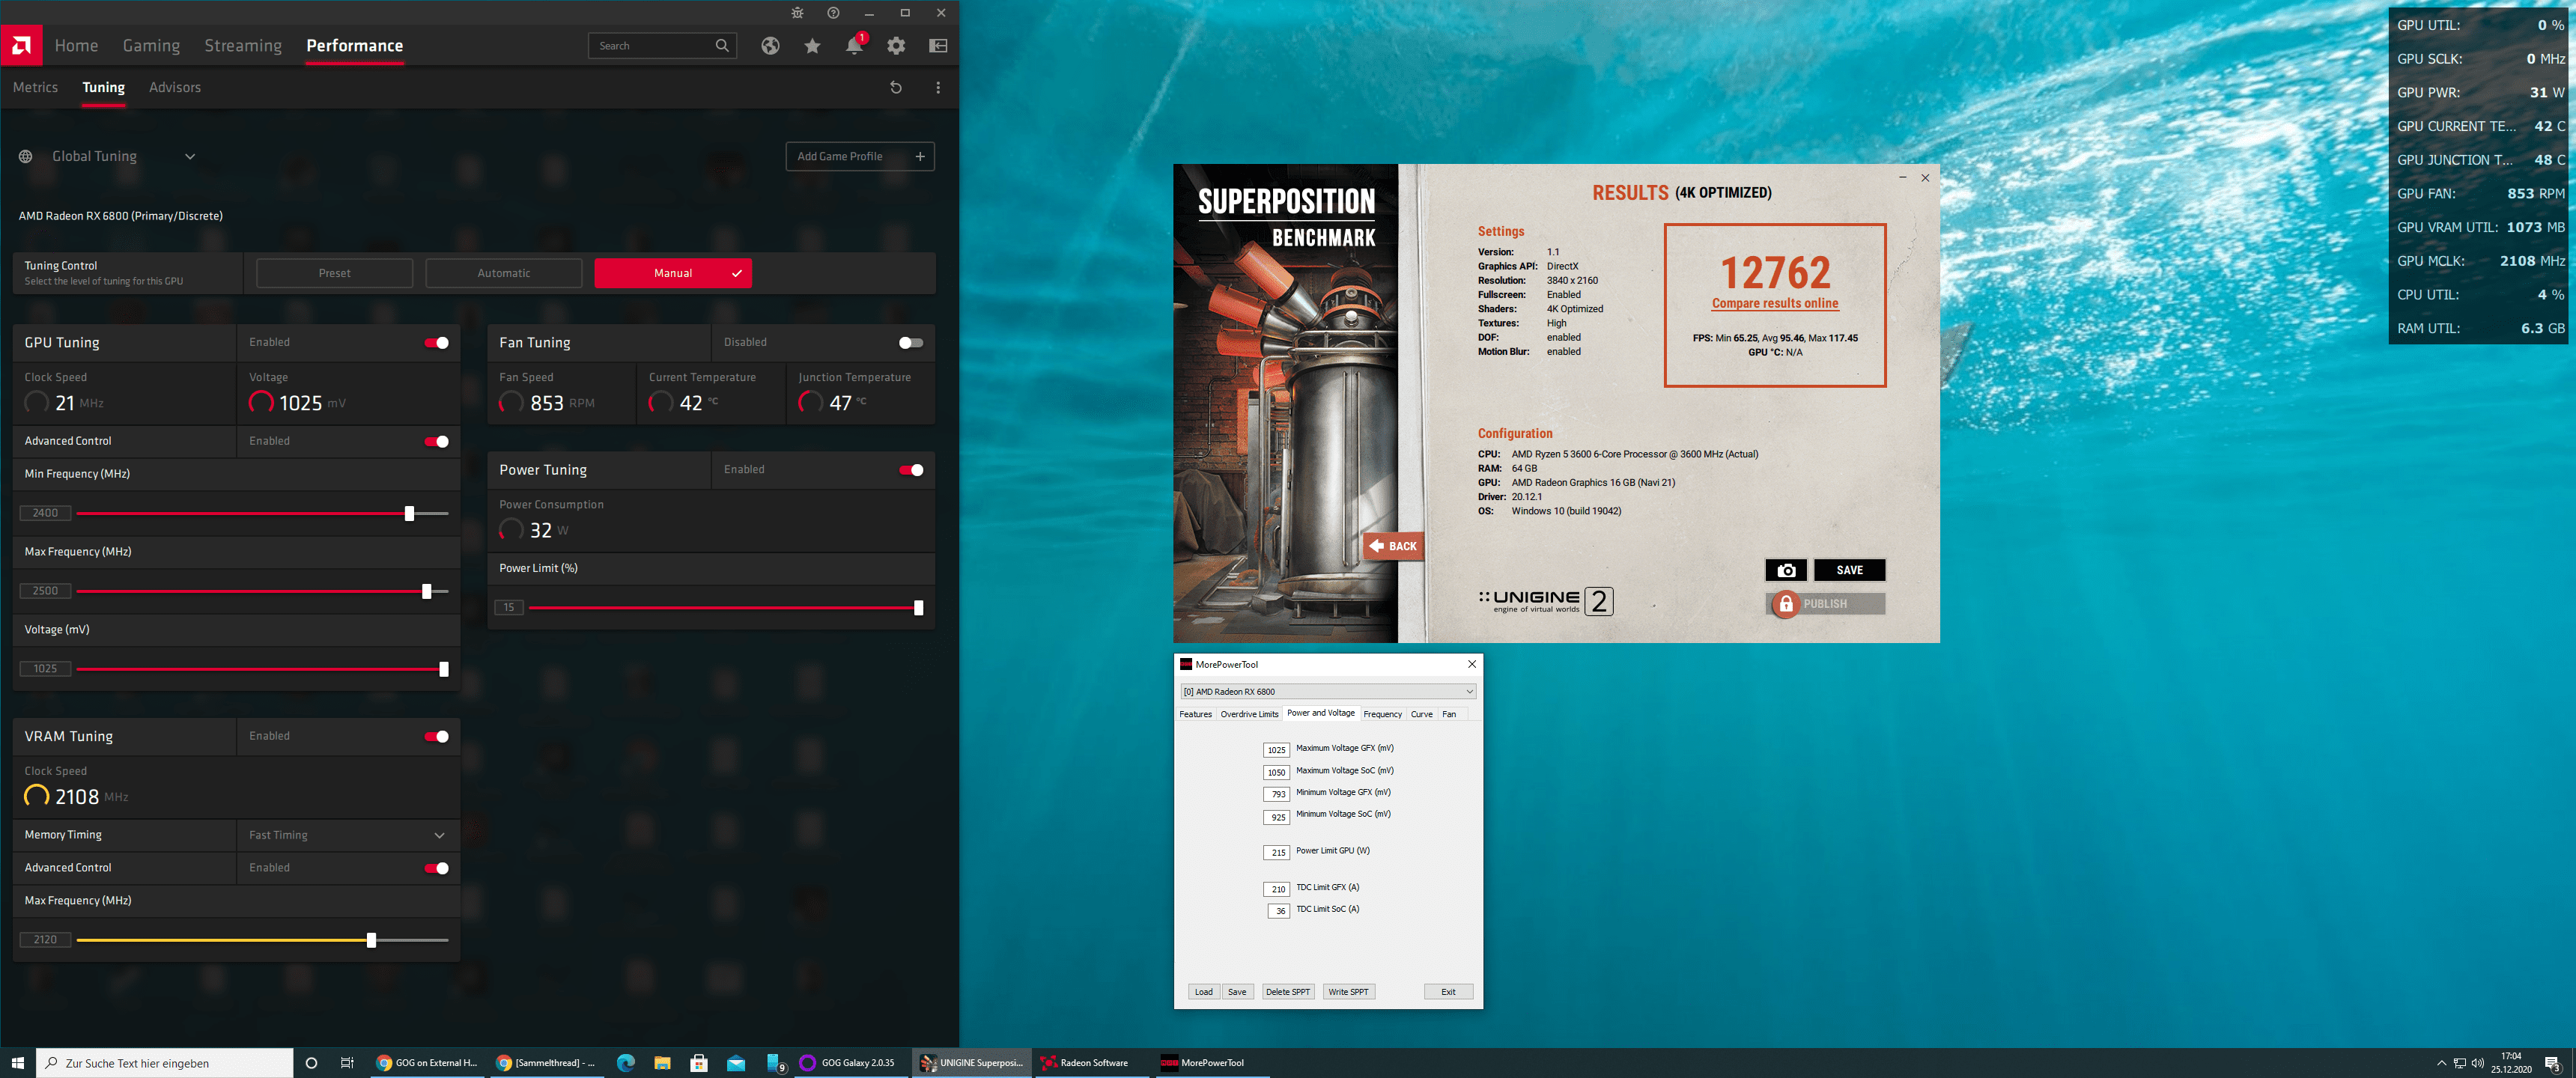The height and width of the screenshot is (1078, 2576).
Task: Show hidden system tray icons
Action: tap(2441, 1063)
